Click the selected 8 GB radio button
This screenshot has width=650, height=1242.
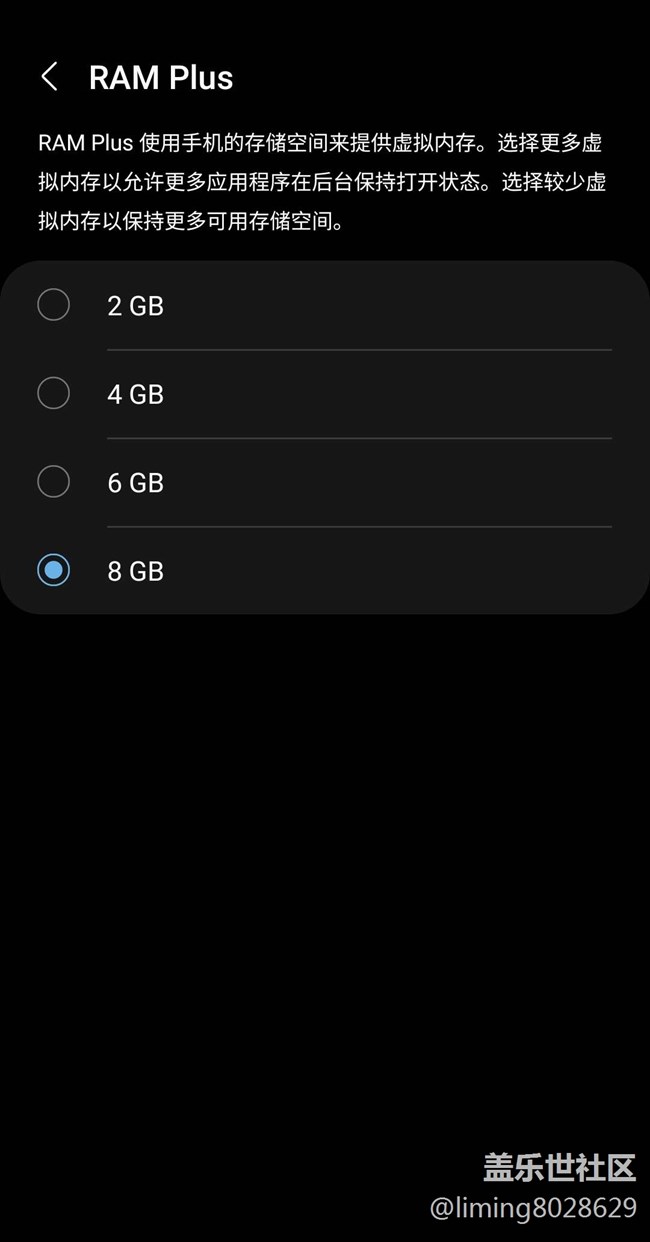pyautogui.click(x=53, y=570)
